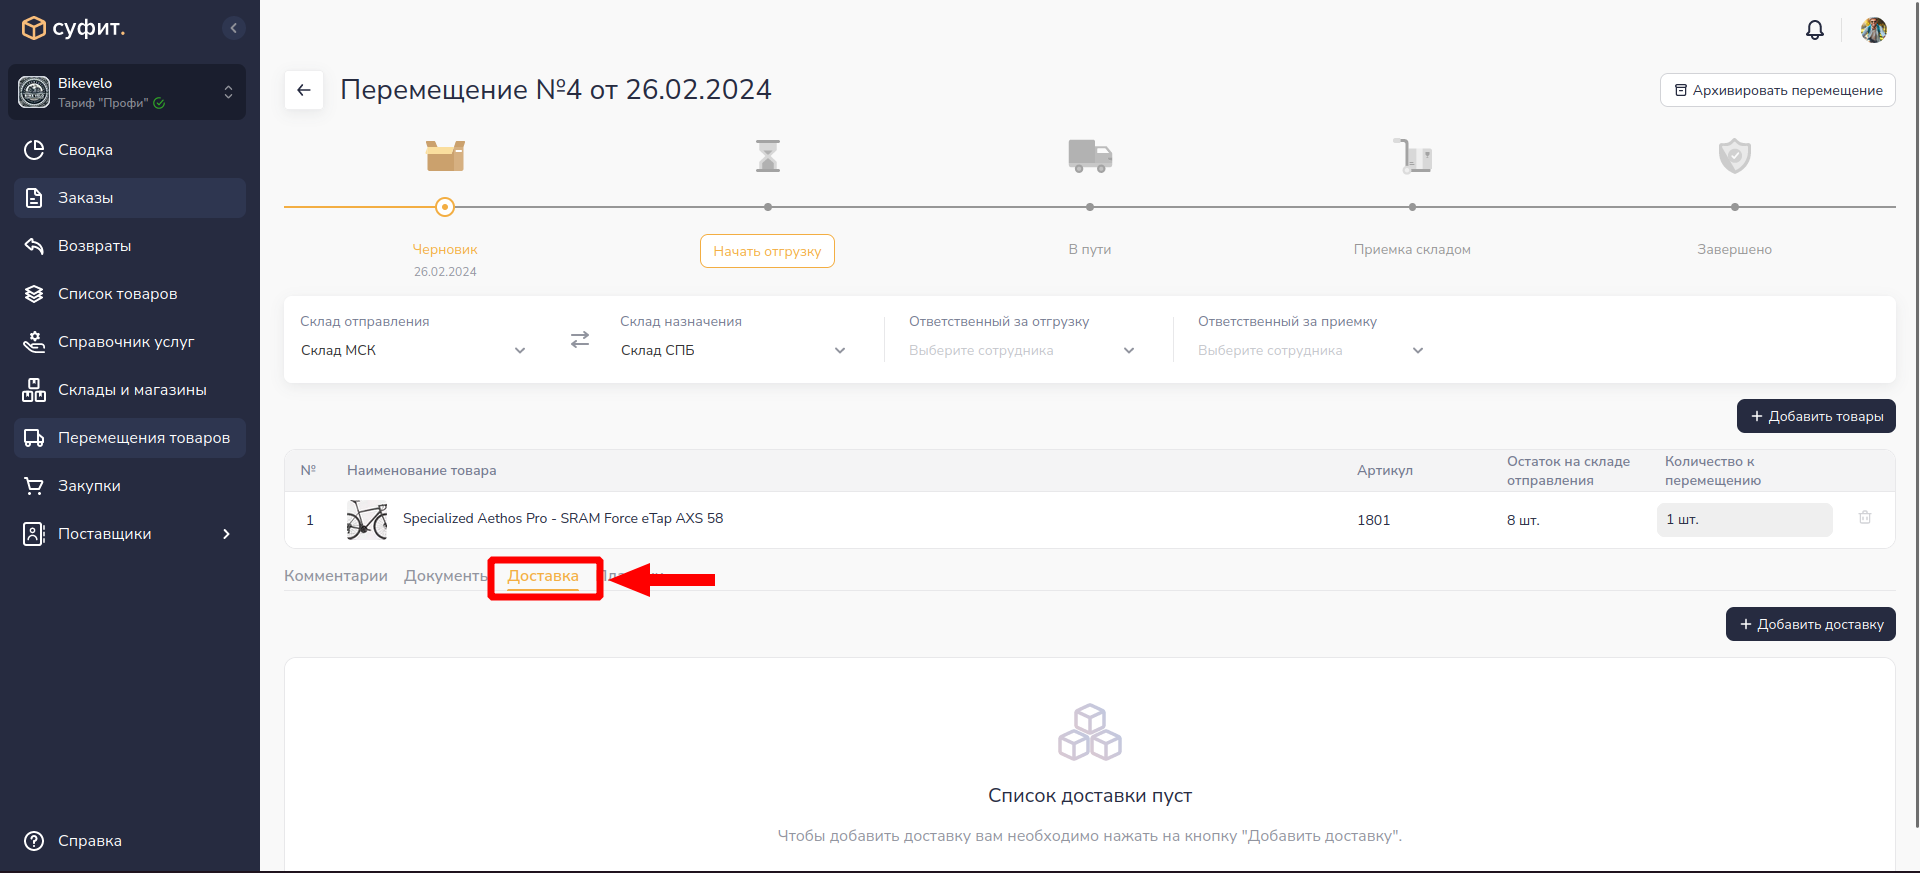Image resolution: width=1920 pixels, height=873 pixels.
Task: Click product name Specialized Aethos Pro
Action: point(563,518)
